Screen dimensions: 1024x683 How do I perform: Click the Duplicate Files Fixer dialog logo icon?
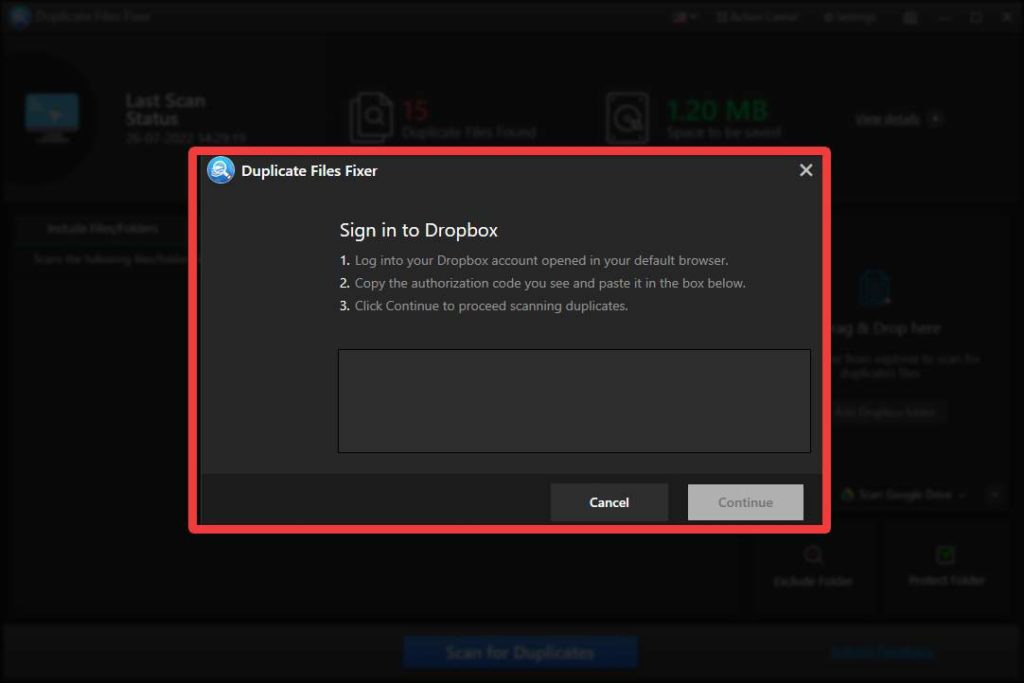coord(221,170)
